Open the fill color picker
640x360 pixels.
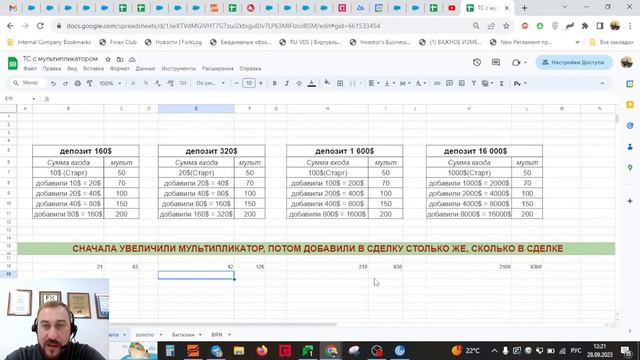coord(327,83)
